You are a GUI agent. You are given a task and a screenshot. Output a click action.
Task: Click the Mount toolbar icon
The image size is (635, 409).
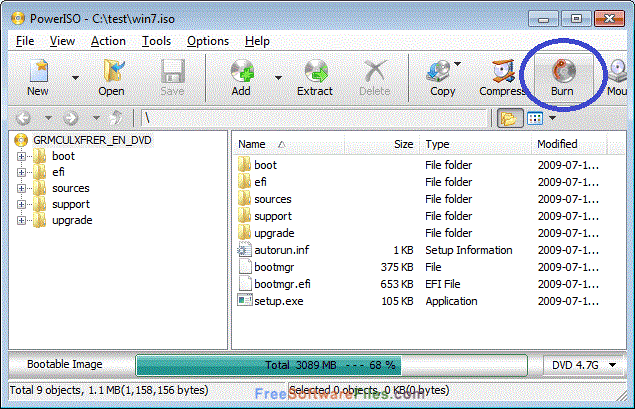click(x=618, y=71)
